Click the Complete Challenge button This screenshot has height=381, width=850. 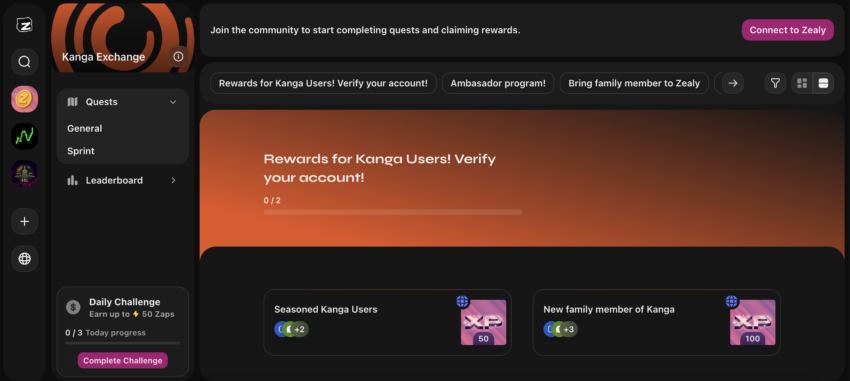pos(123,360)
